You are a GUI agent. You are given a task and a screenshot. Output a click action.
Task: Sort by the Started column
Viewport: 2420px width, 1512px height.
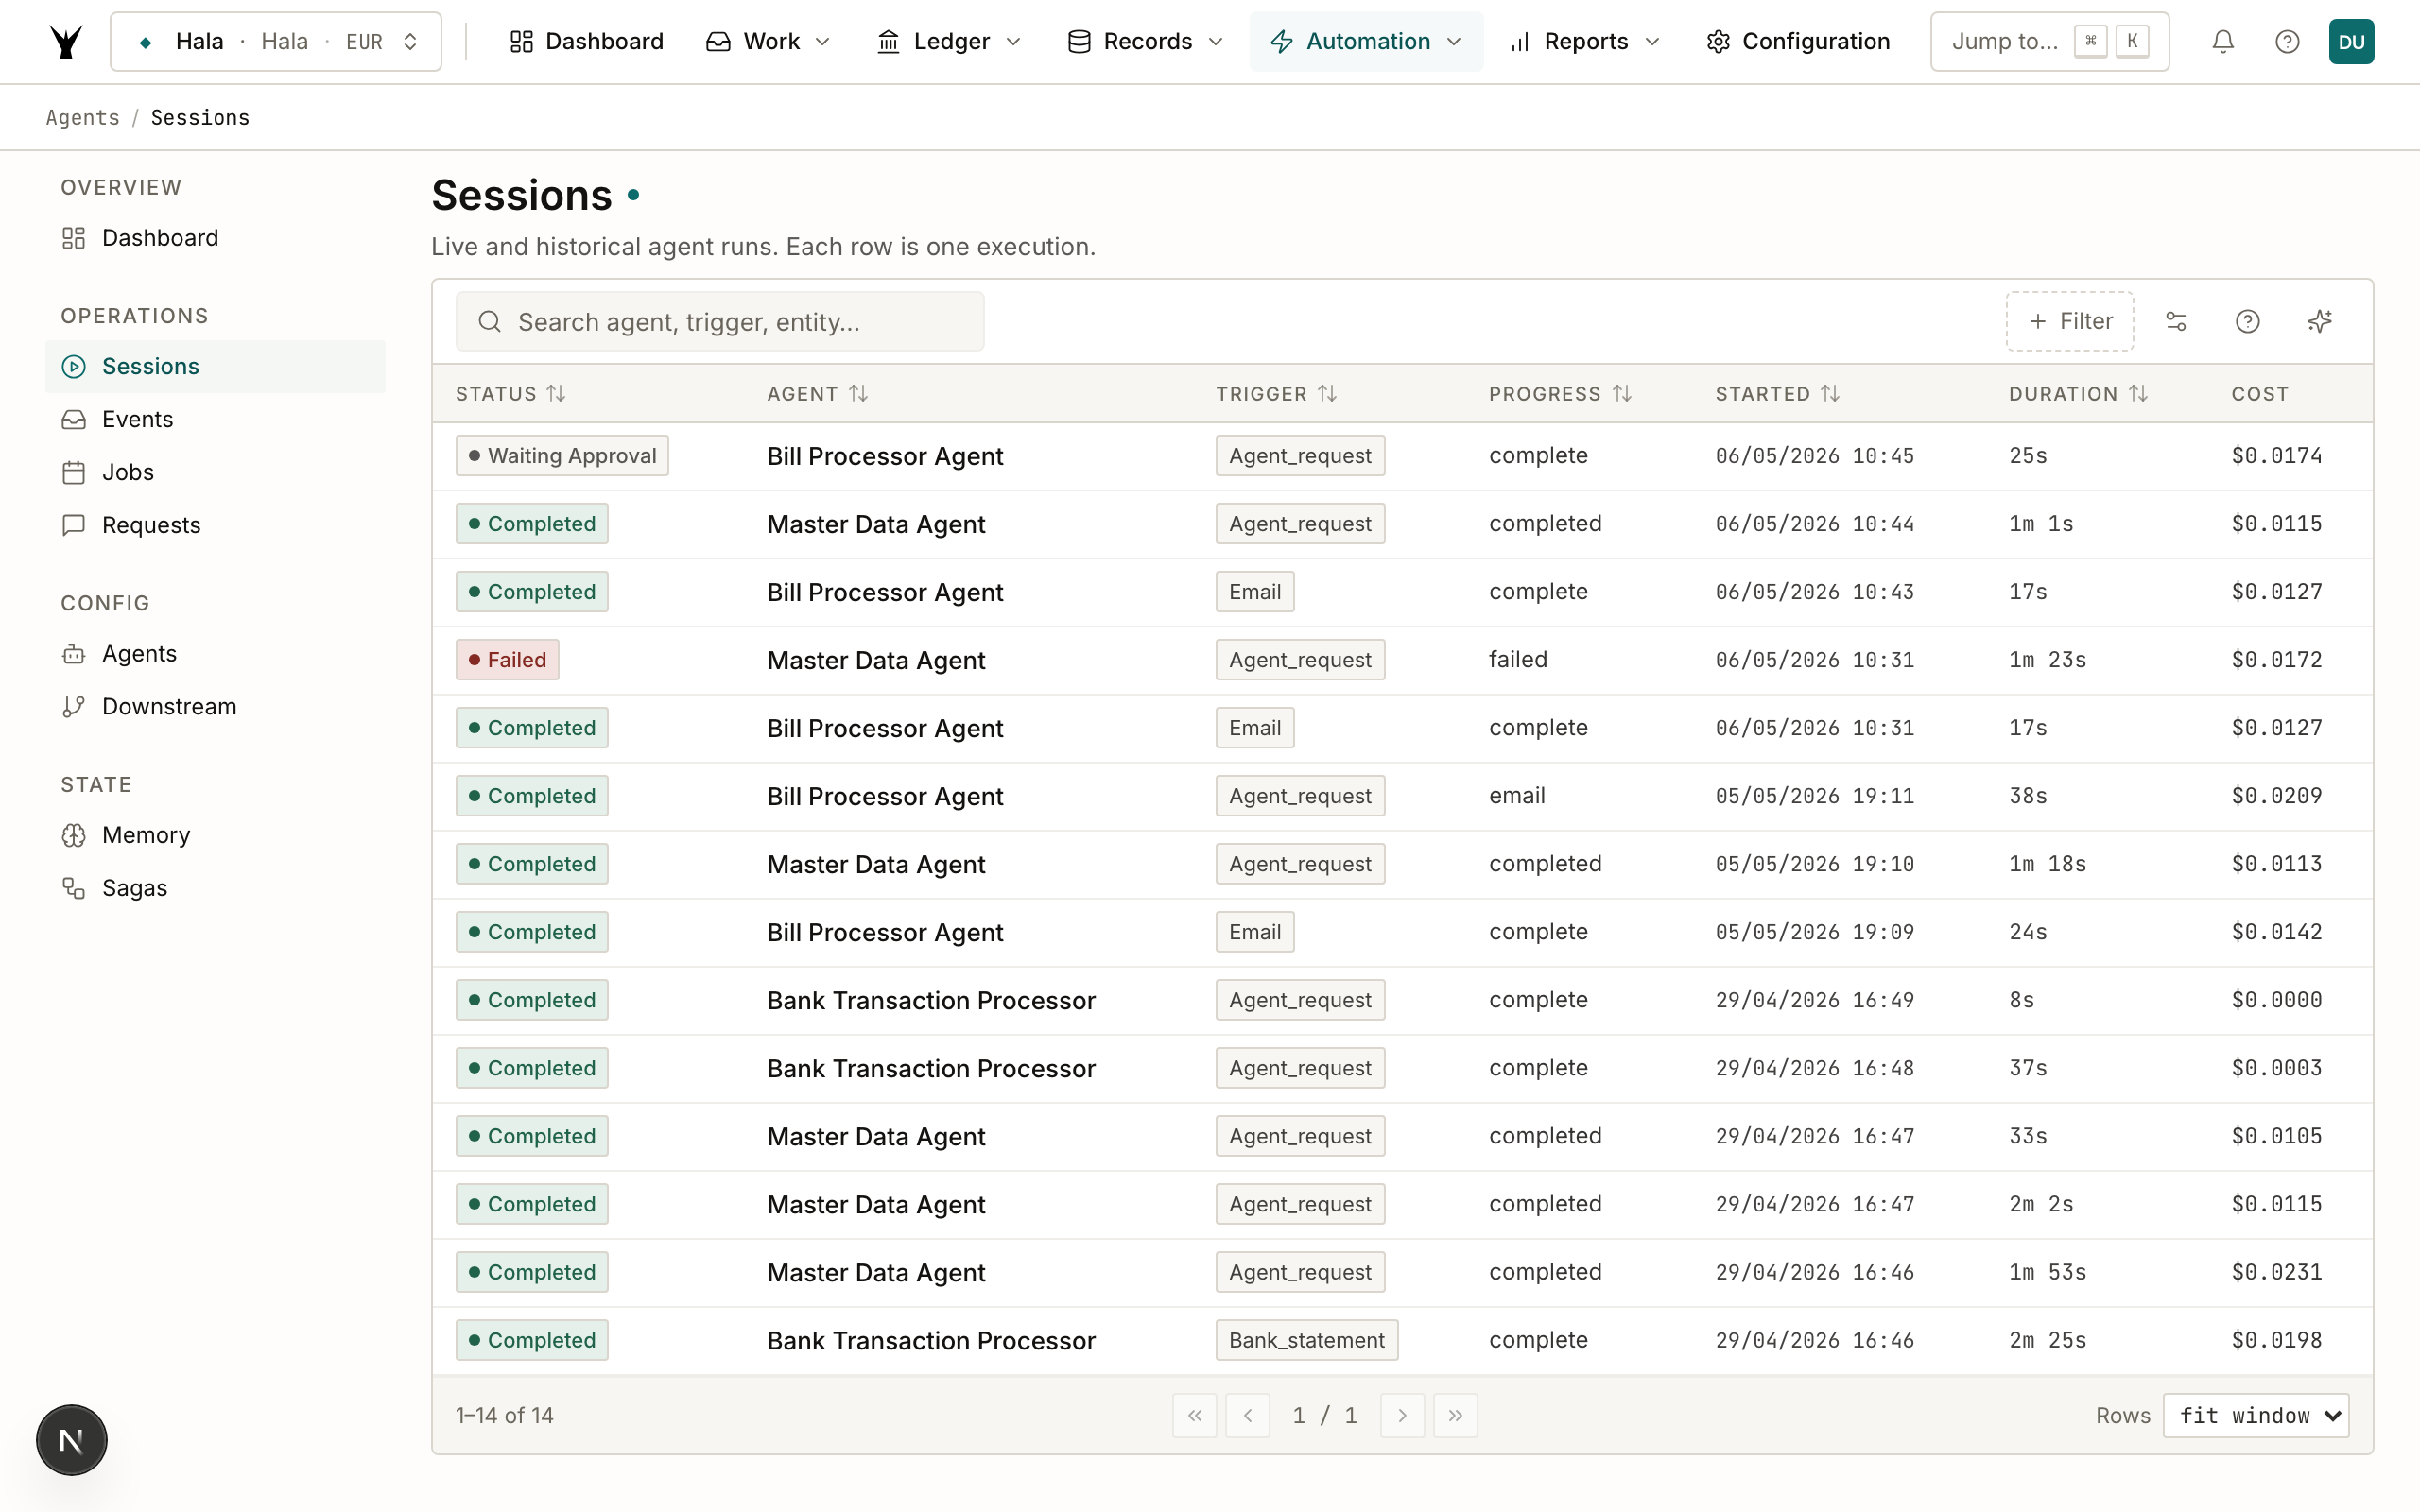(x=1777, y=394)
